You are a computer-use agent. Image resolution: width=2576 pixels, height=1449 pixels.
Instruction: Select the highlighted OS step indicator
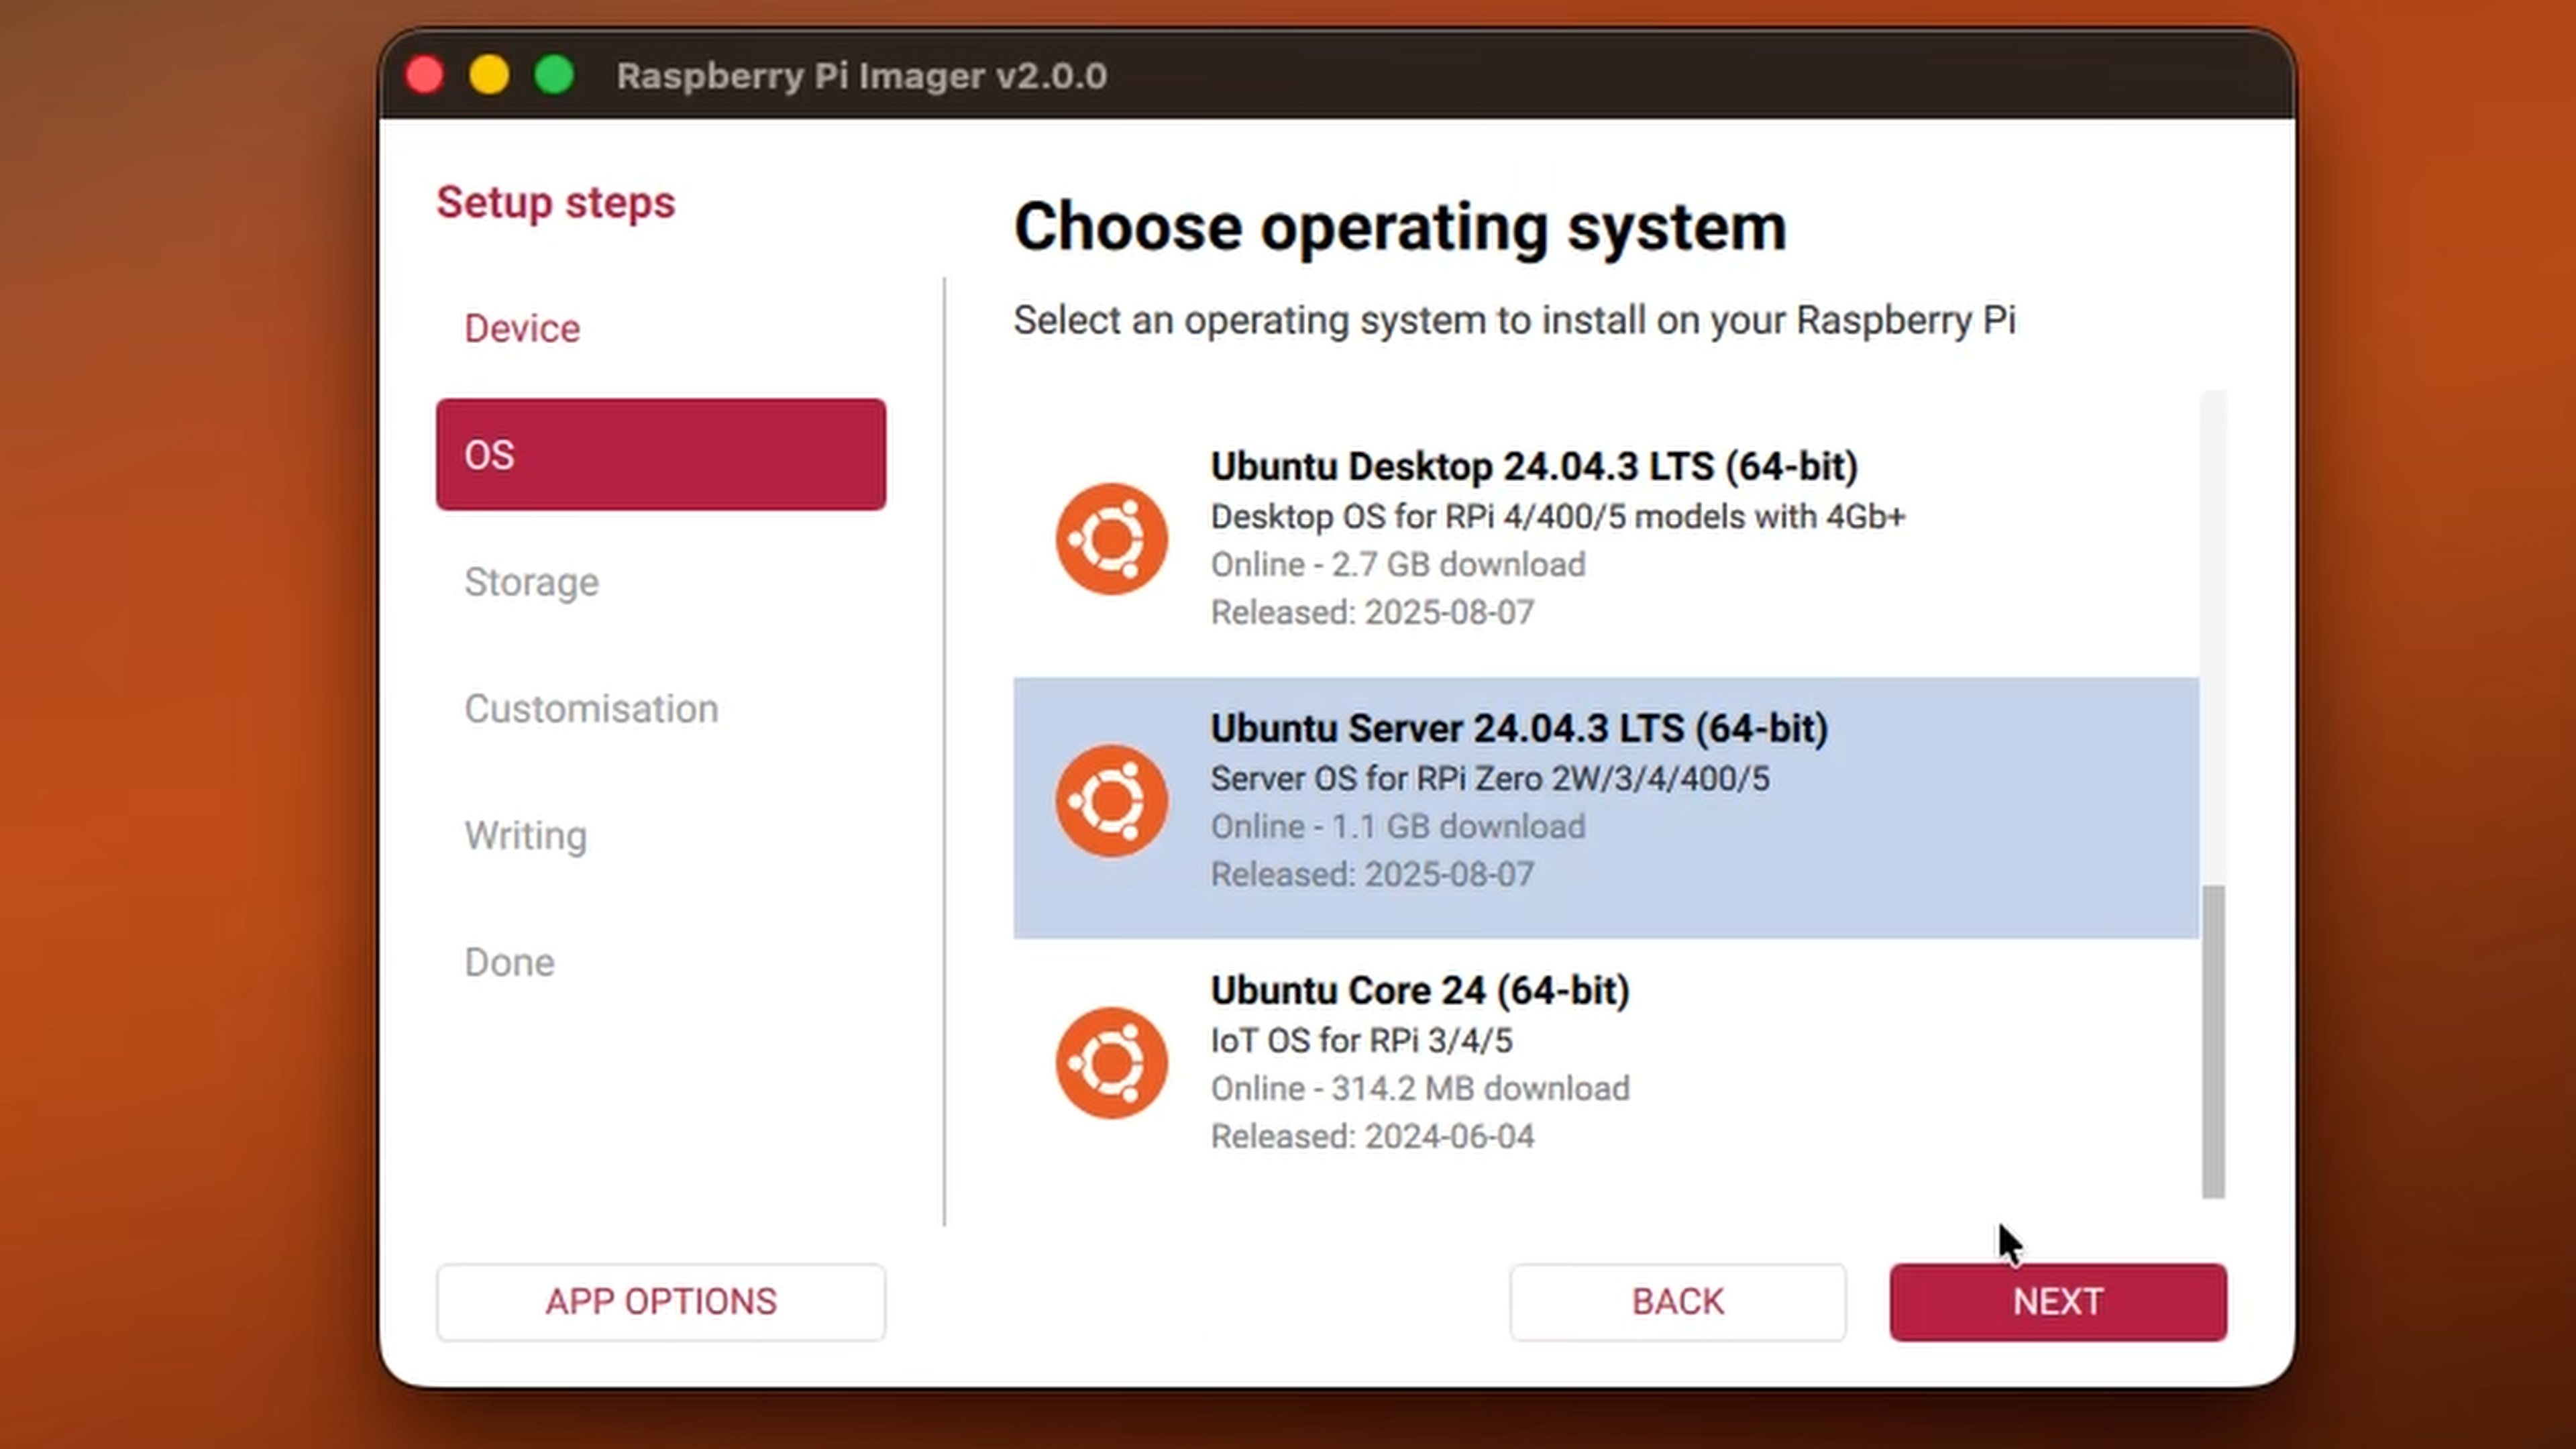coord(660,454)
